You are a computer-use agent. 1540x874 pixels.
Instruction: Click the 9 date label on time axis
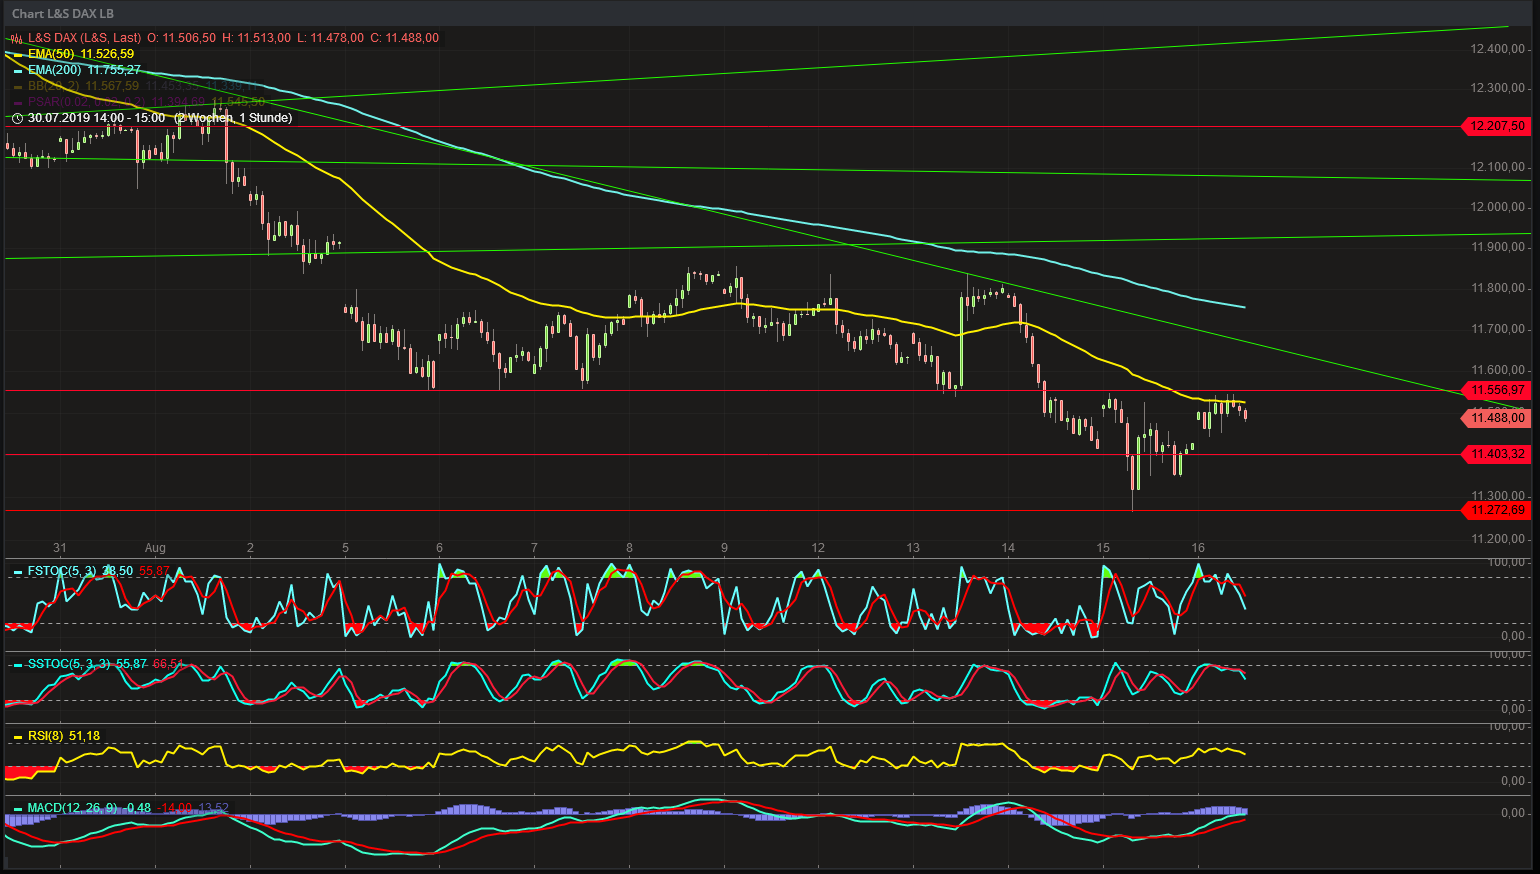coord(724,548)
